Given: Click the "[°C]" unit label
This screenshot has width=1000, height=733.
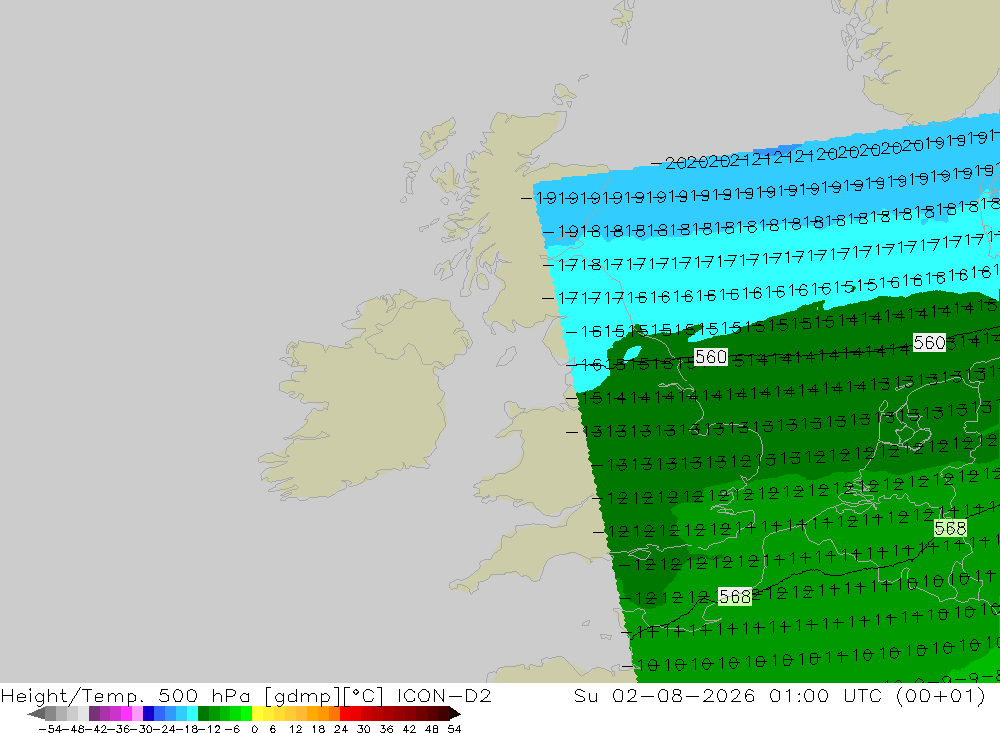Looking at the screenshot, I should click(363, 695).
